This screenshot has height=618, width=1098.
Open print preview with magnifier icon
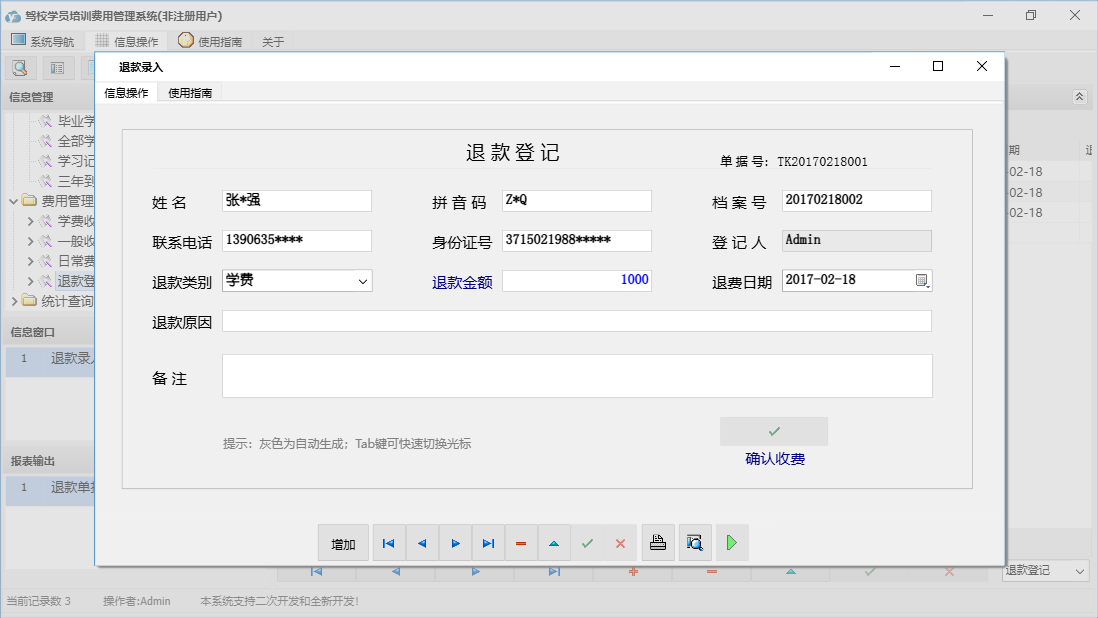point(695,543)
